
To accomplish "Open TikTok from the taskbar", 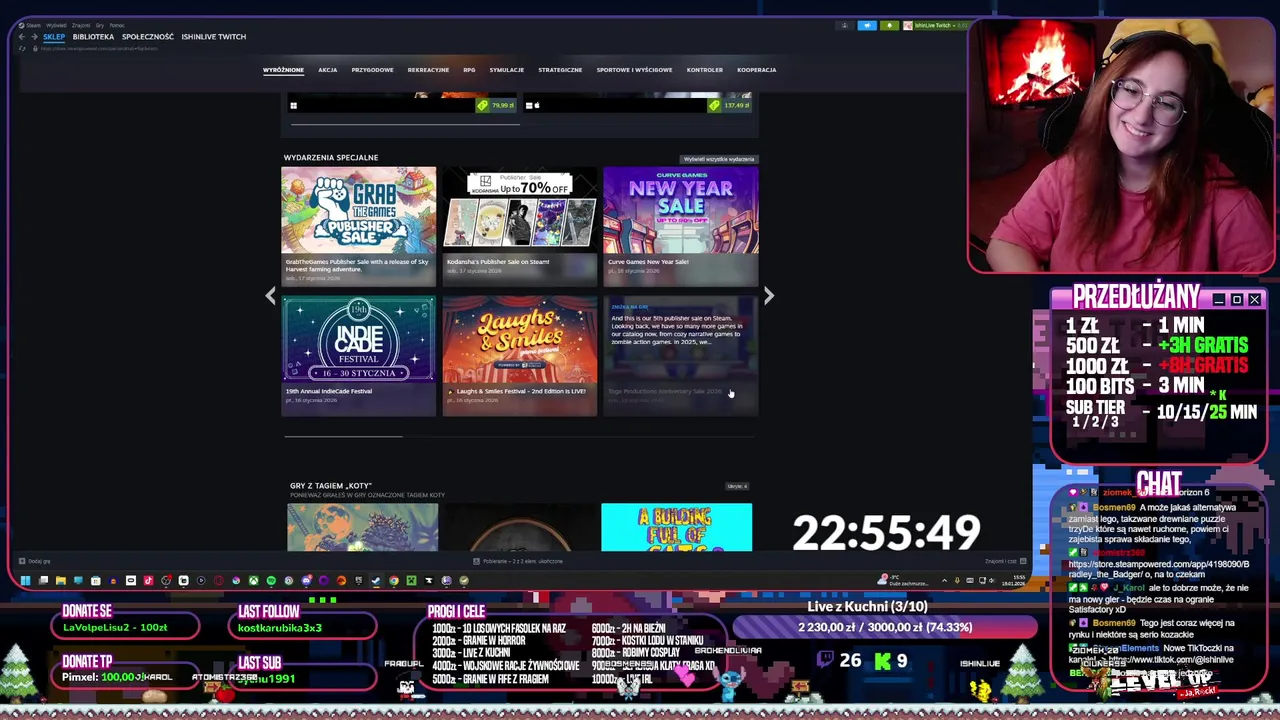I will 149,580.
